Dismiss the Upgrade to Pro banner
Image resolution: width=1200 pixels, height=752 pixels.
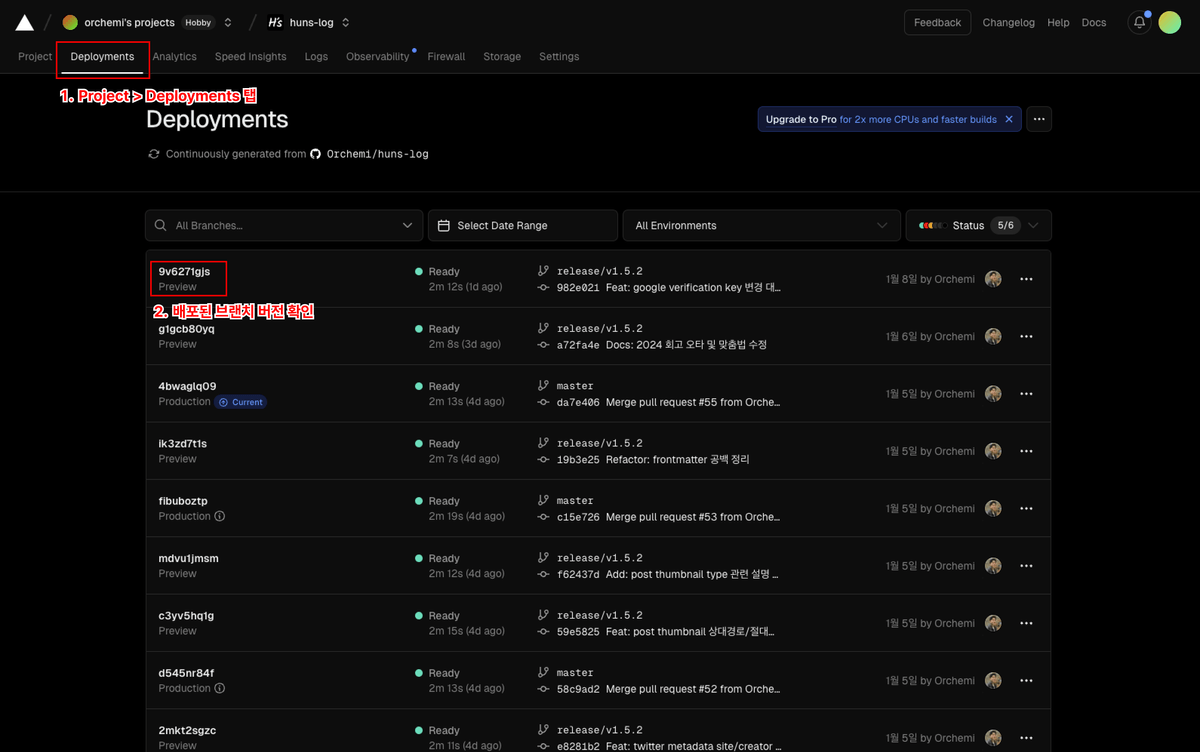pyautogui.click(x=1009, y=118)
